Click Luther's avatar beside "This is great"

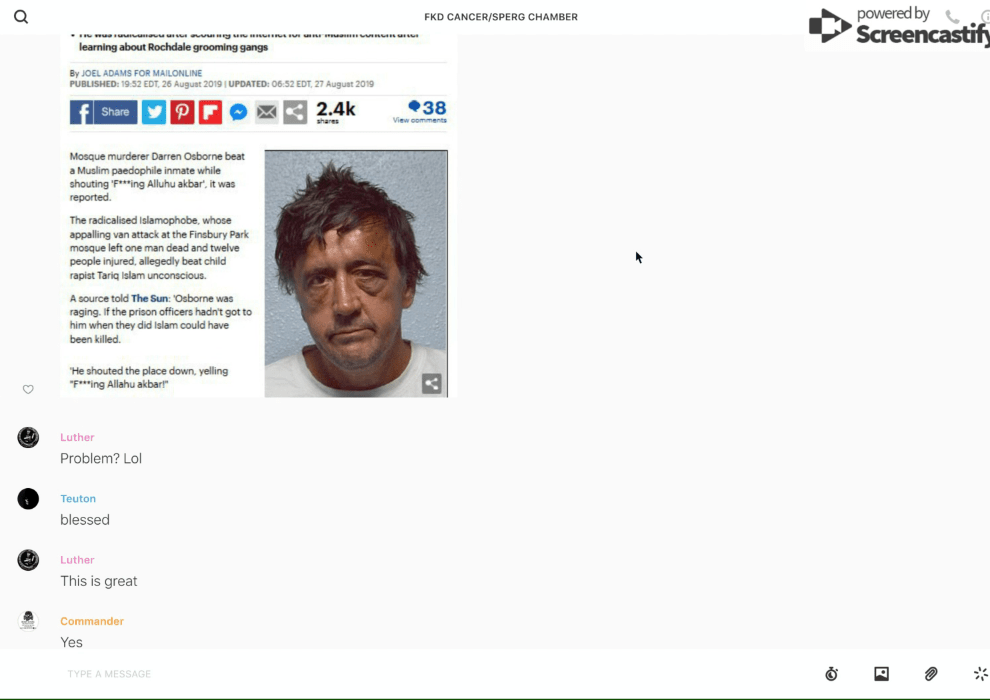(28, 560)
